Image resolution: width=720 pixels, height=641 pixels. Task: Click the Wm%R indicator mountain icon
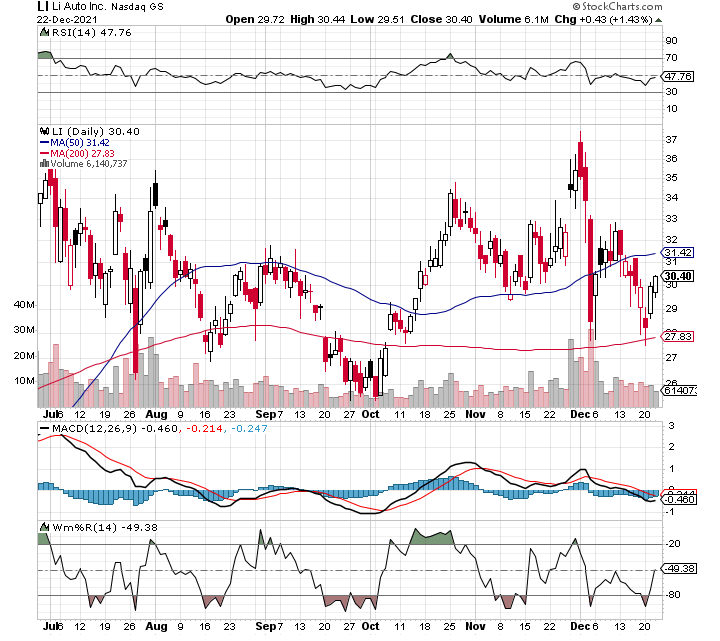[45, 527]
